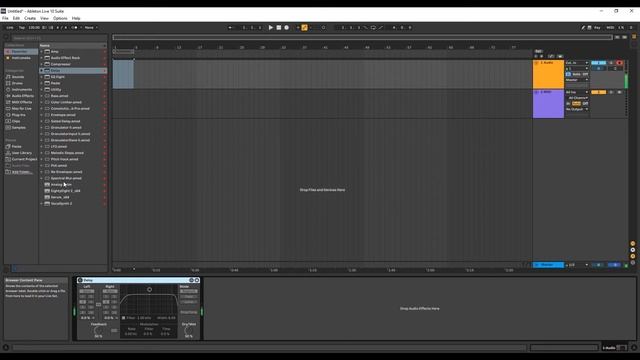Open the Ext. In input dropdown
This screenshot has height=360, width=640.
pos(577,63)
